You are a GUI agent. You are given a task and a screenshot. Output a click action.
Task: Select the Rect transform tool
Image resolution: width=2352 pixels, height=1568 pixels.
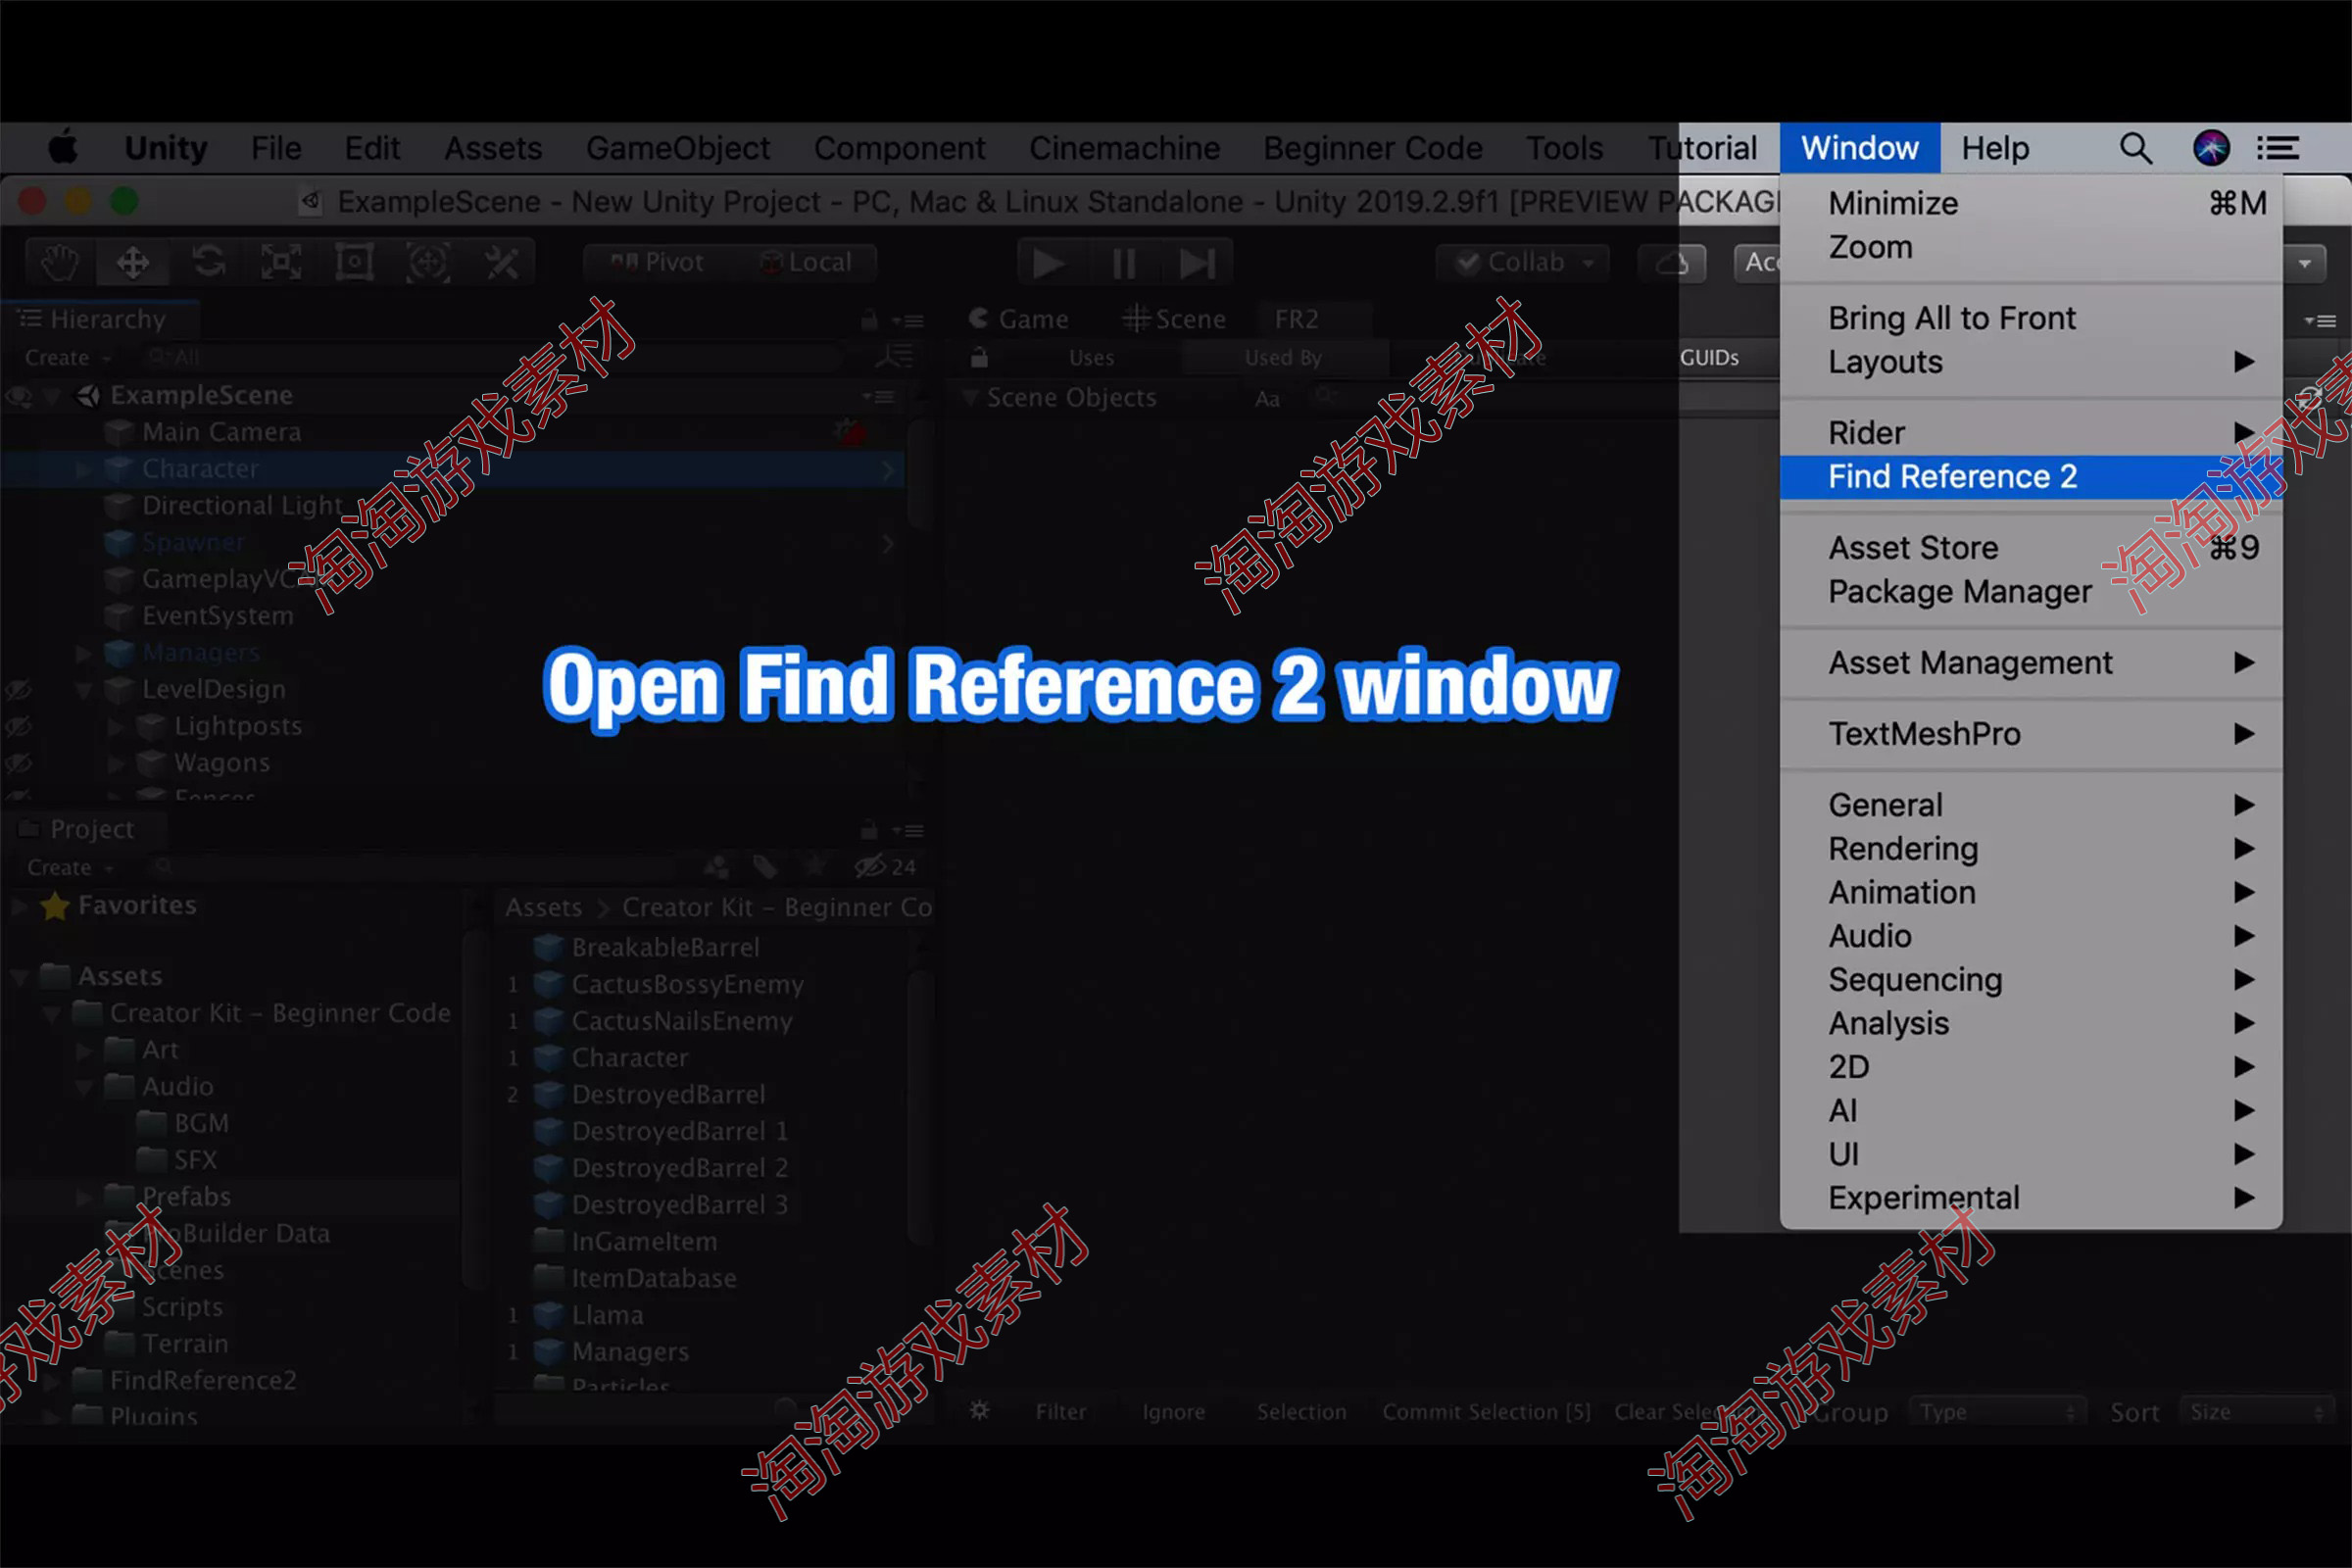[354, 263]
